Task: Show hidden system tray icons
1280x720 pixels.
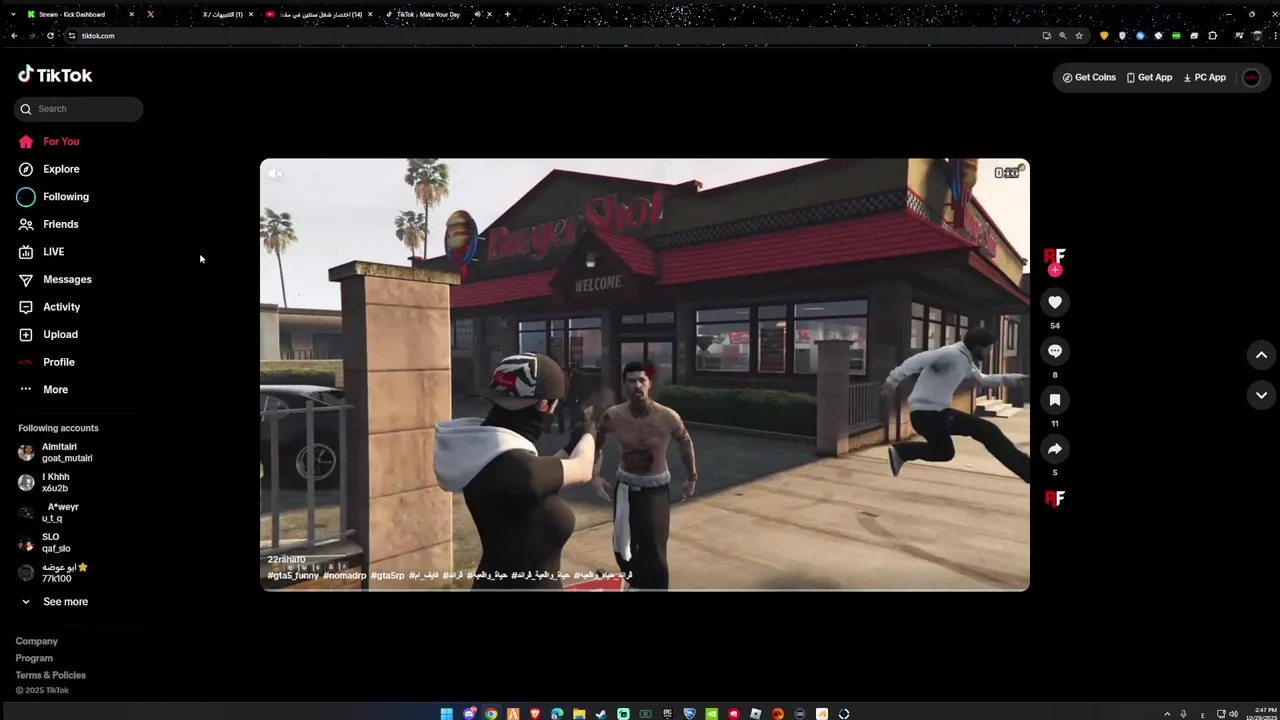Action: tap(1167, 714)
